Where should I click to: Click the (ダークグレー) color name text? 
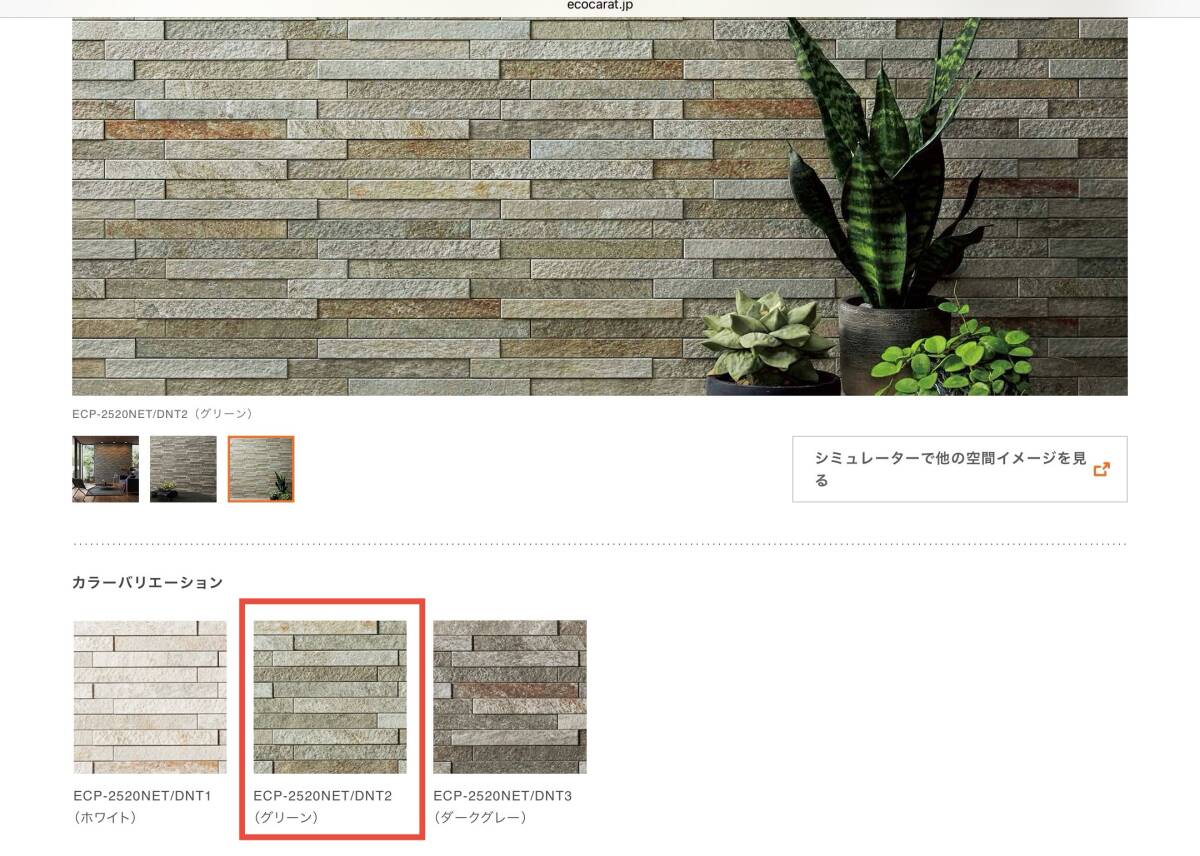(x=480, y=817)
